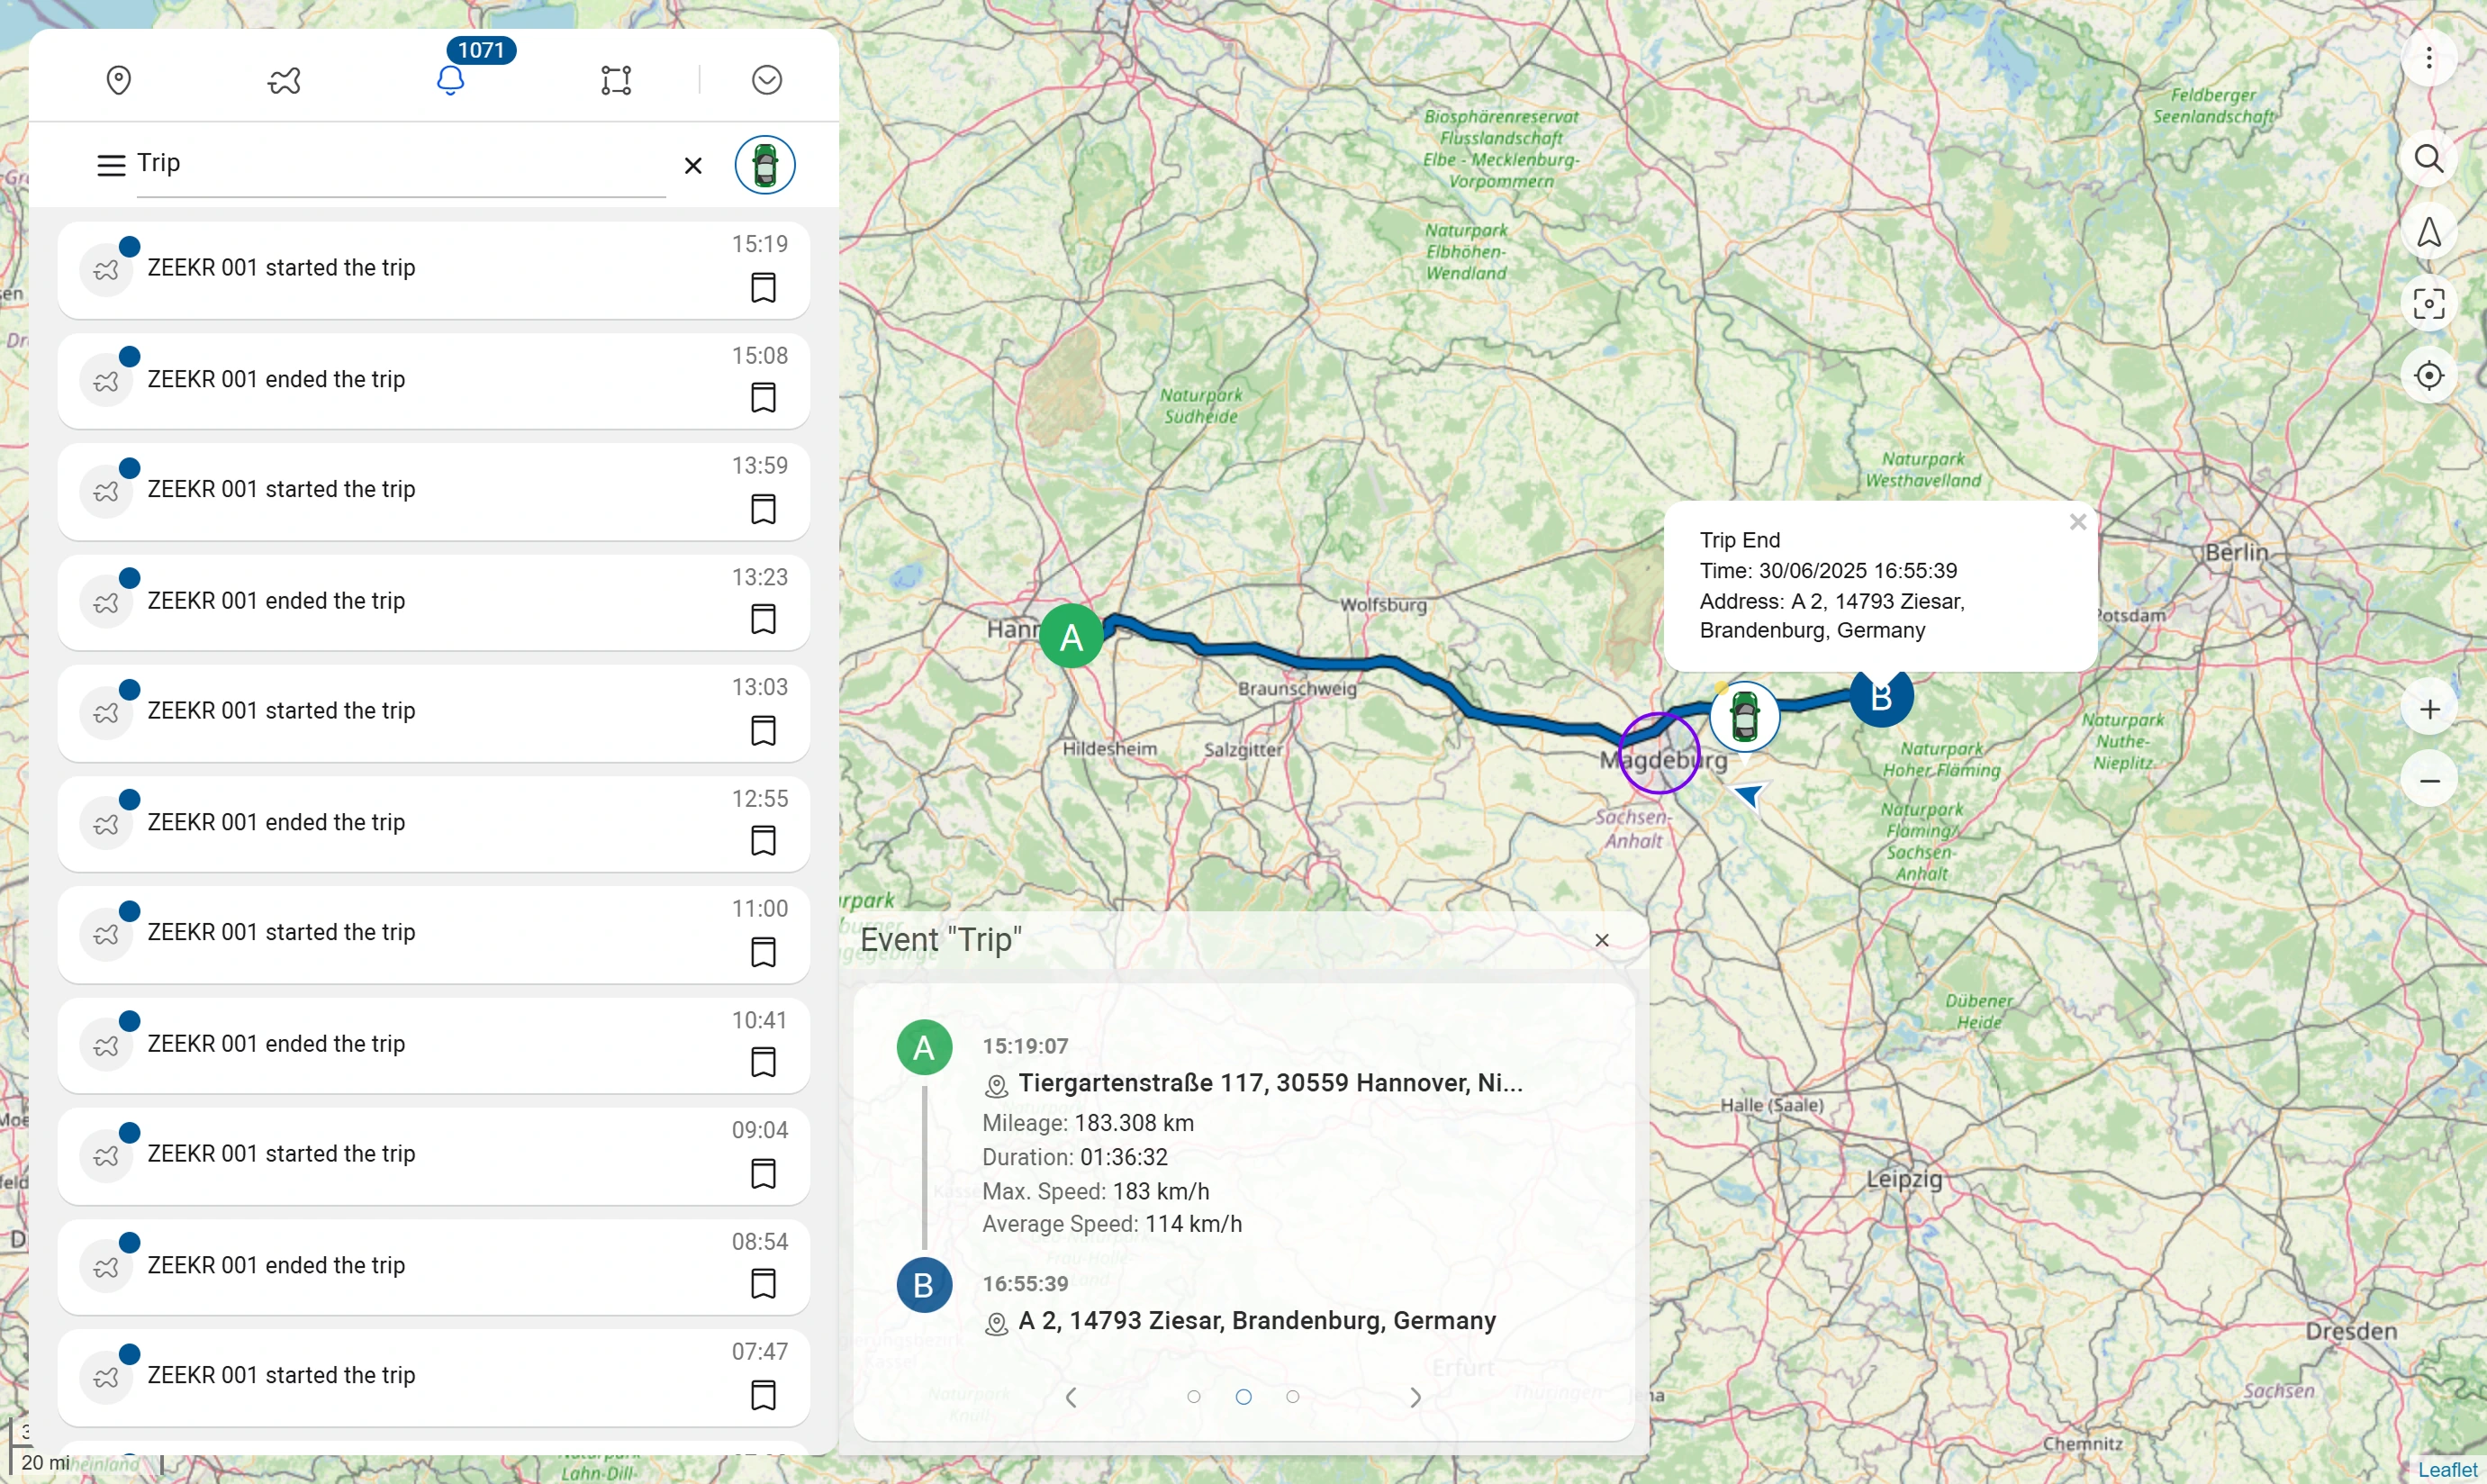
Task: Expand the circled chevron-down menu
Action: click(766, 80)
